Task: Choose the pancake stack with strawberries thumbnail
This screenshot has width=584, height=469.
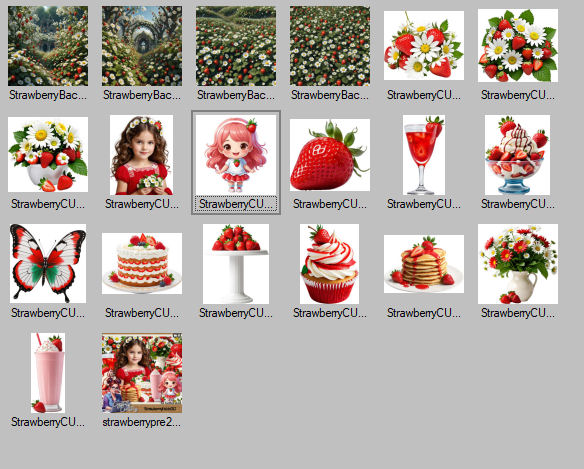Action: click(x=424, y=264)
